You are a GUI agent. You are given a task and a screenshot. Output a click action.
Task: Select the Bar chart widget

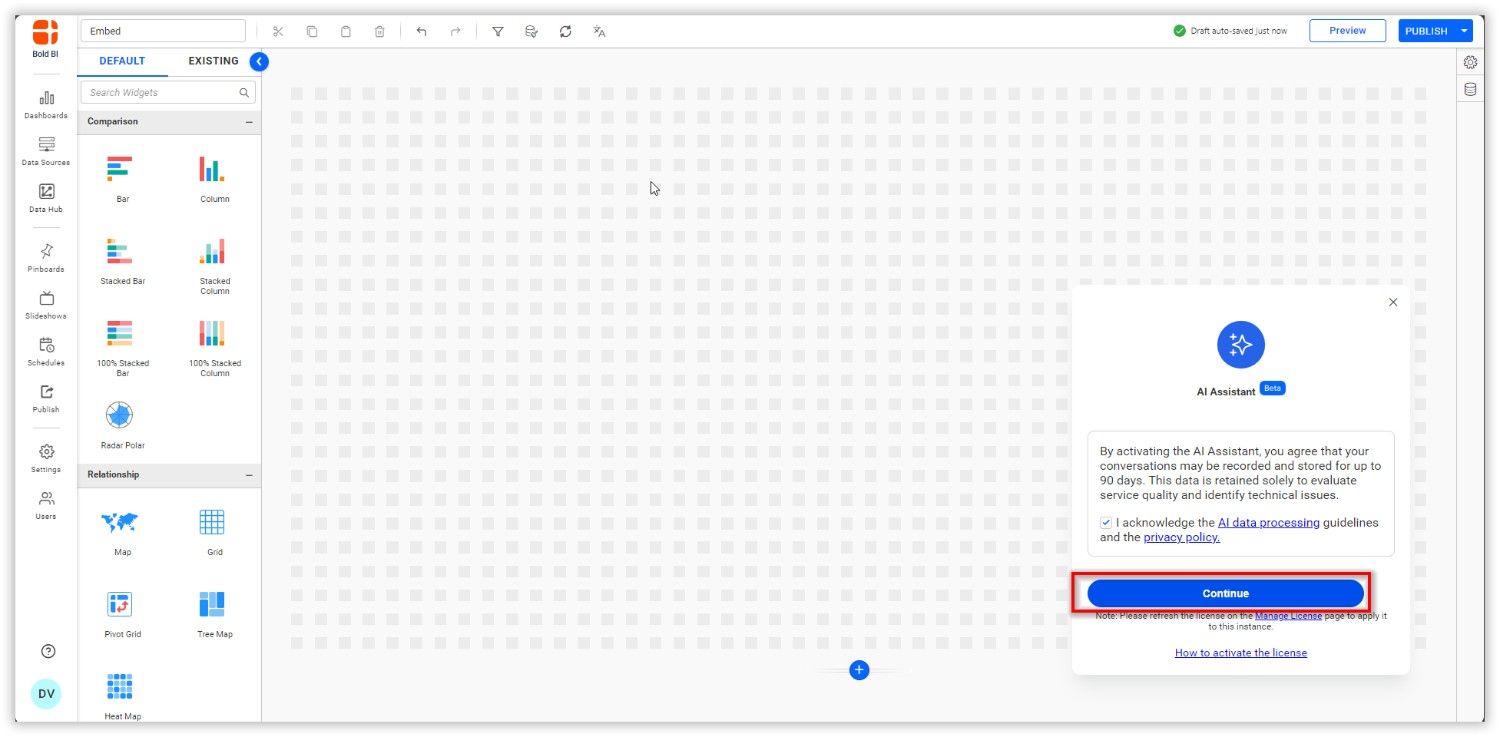coord(121,178)
